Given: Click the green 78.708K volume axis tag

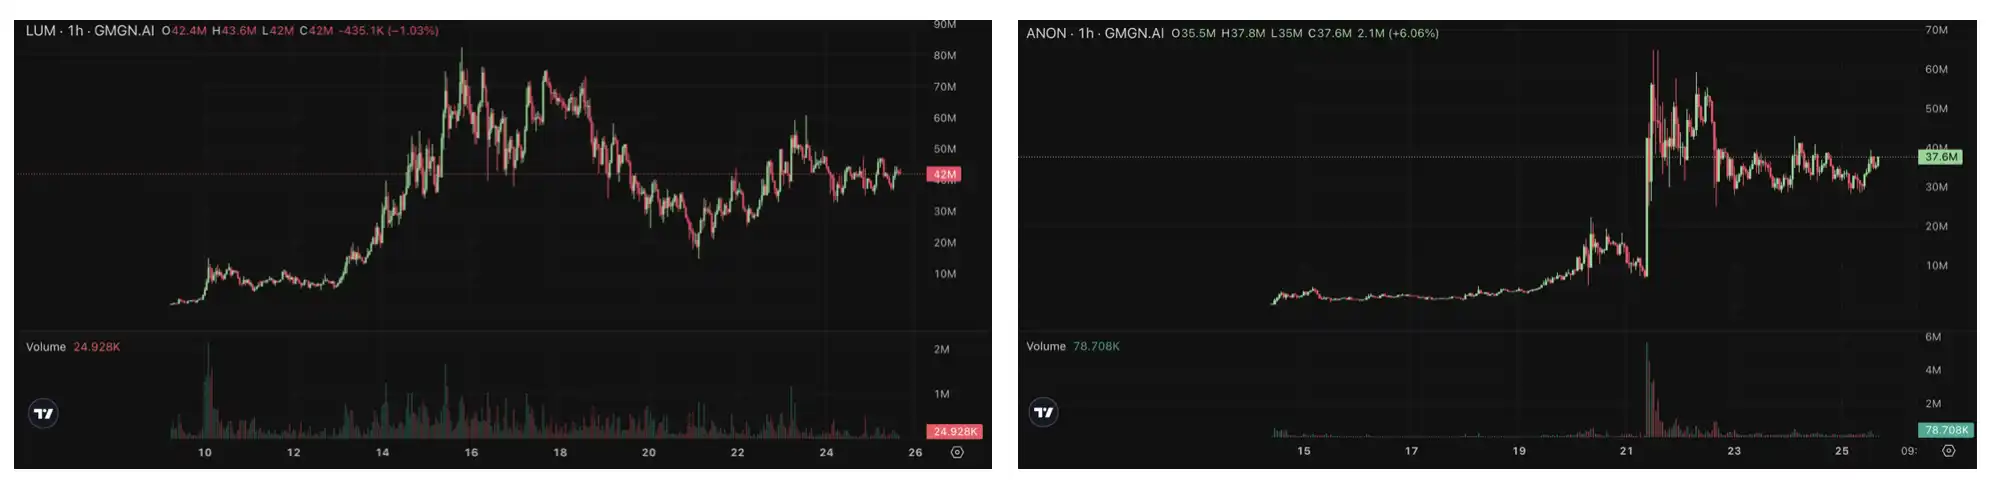Looking at the screenshot, I should [1946, 430].
